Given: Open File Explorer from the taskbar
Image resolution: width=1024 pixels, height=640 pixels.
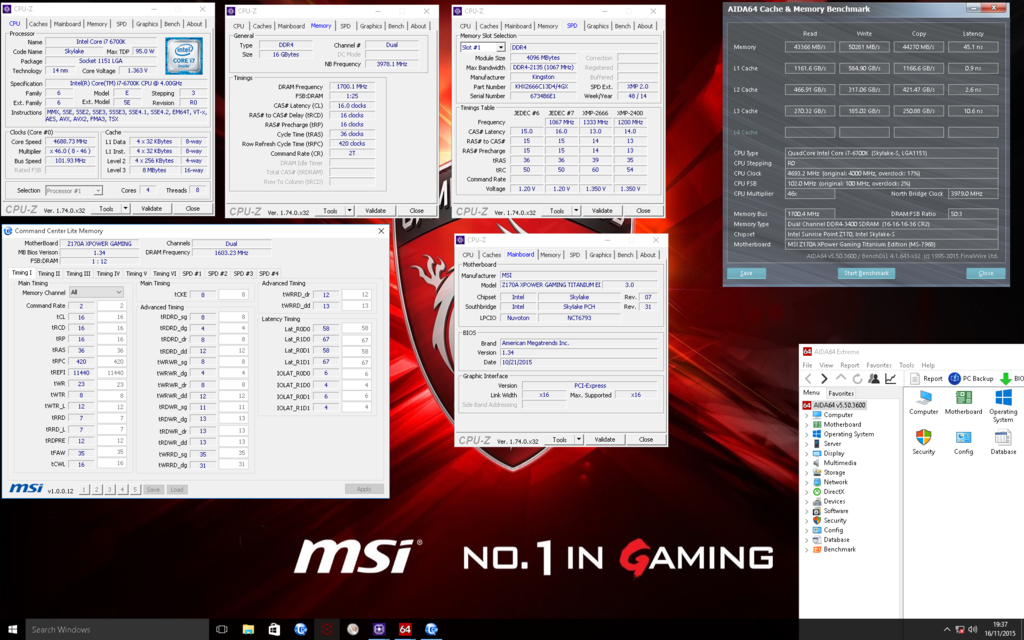Looking at the screenshot, I should tap(248, 630).
